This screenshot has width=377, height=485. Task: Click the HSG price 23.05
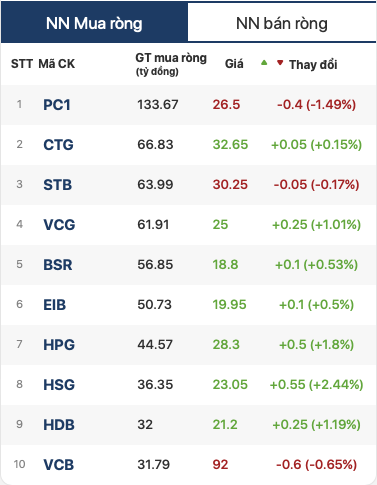point(230,385)
